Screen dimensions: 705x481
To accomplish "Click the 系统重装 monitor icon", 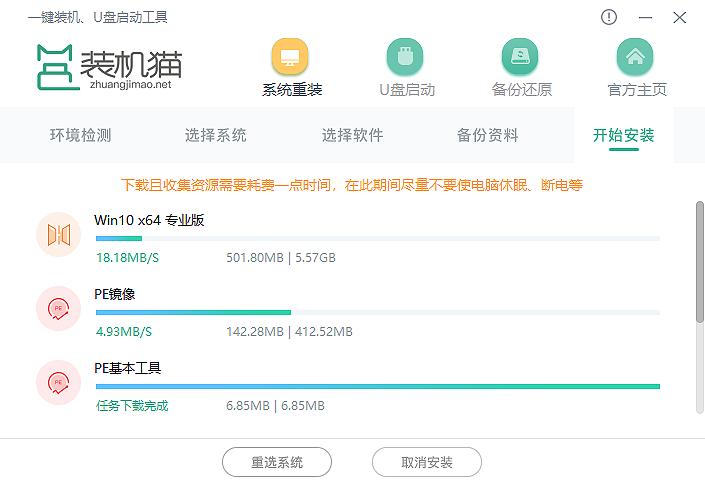I will pos(290,56).
